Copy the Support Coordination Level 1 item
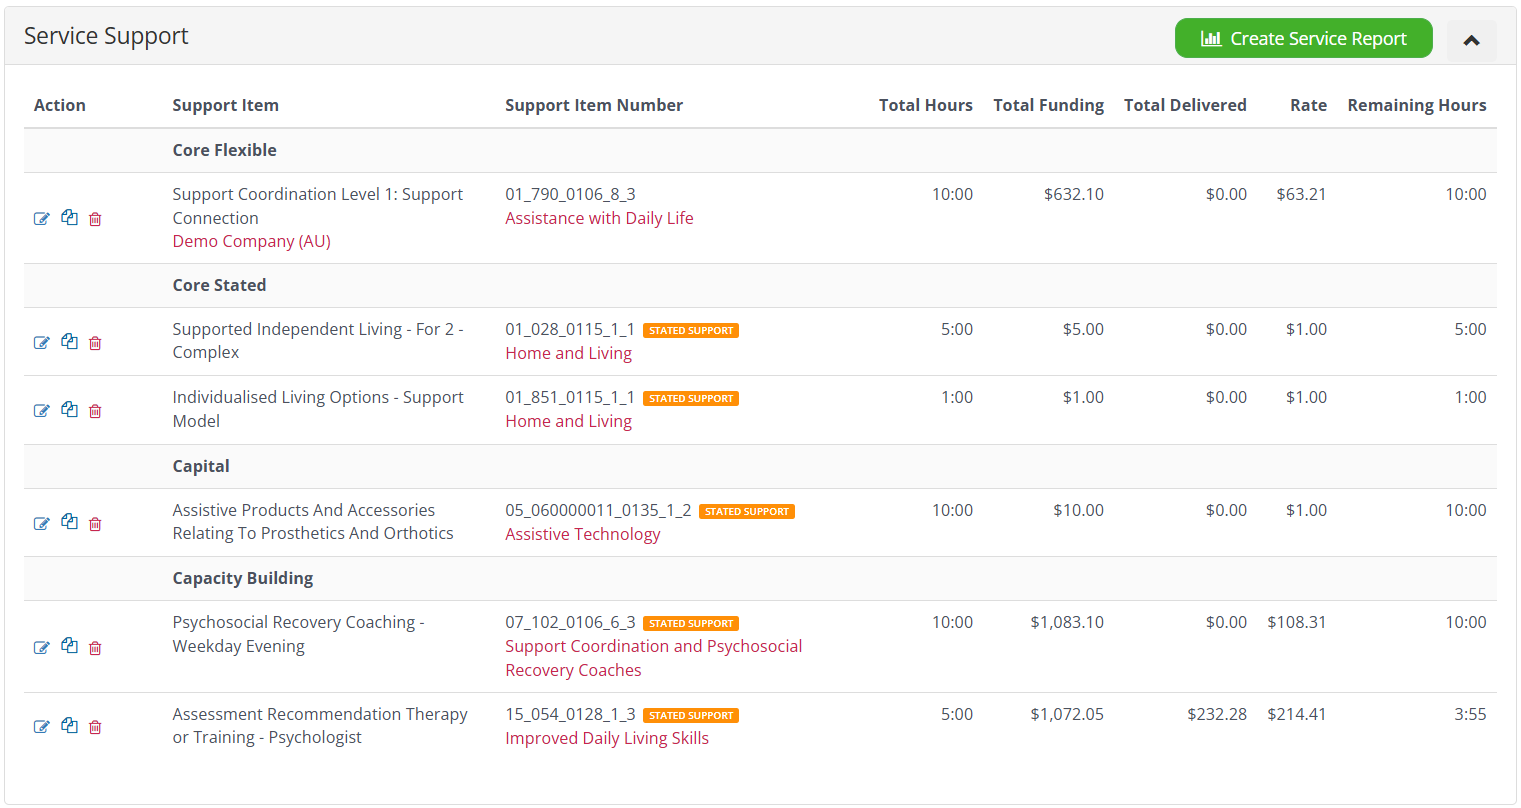Image resolution: width=1521 pixels, height=808 pixels. [x=69, y=218]
